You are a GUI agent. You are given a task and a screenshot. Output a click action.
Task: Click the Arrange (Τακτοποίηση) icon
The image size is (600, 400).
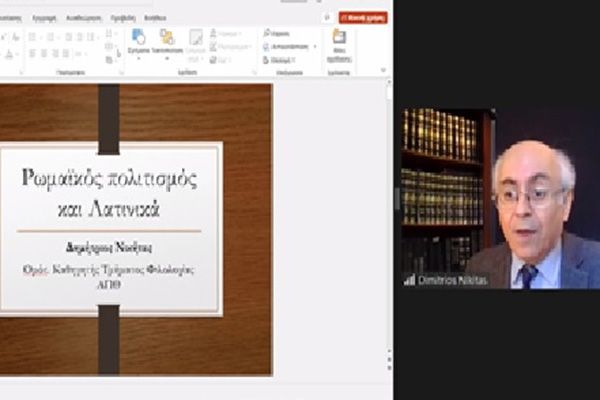pos(167,38)
